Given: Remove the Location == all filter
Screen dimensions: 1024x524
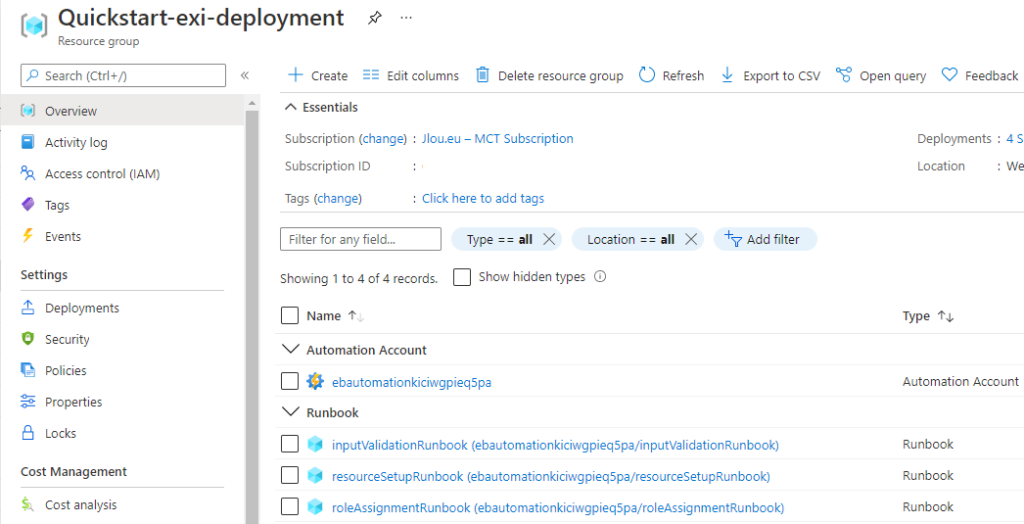Looking at the screenshot, I should [691, 239].
